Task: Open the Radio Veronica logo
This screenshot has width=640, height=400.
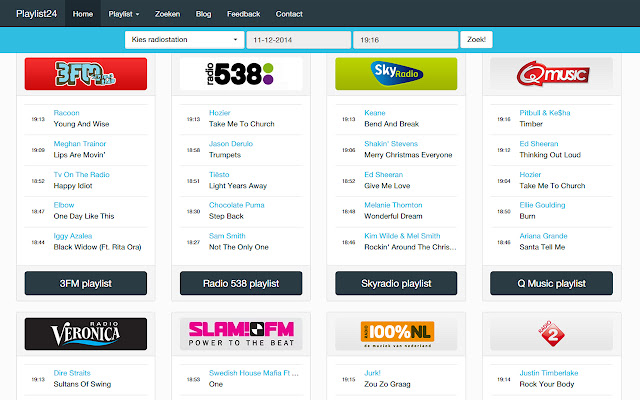Action: point(86,334)
